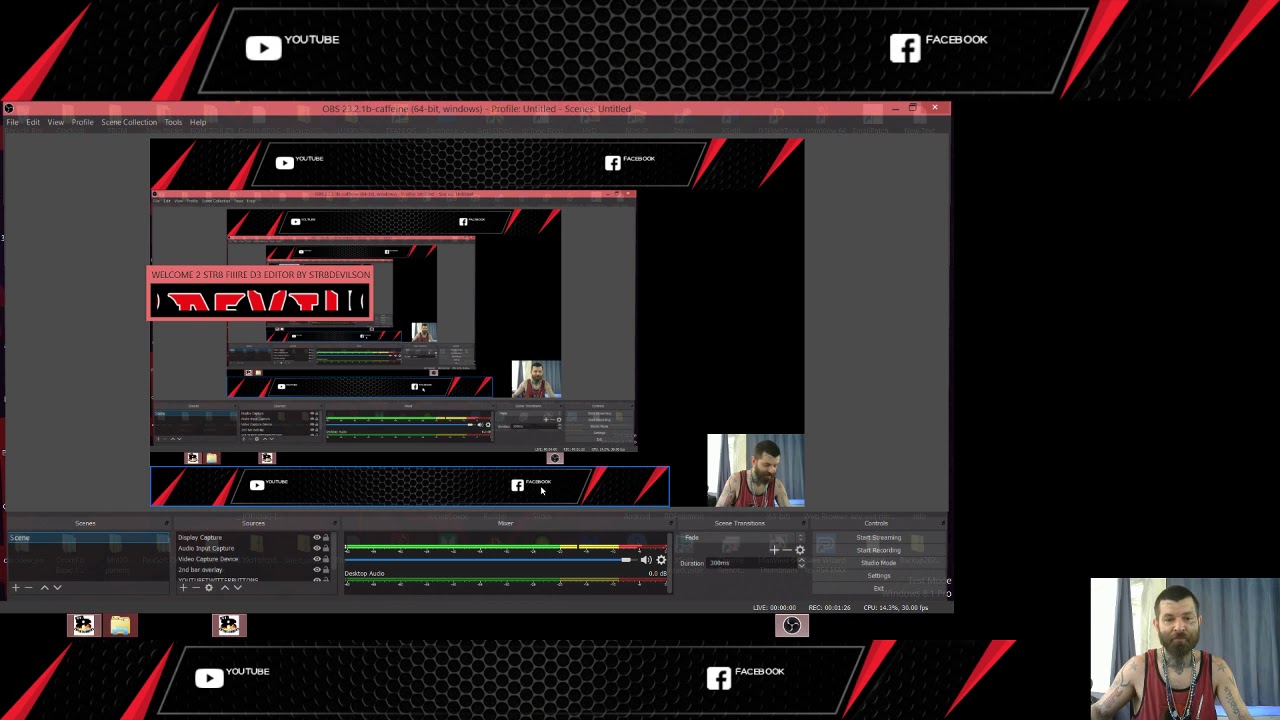Image resolution: width=1280 pixels, height=720 pixels.
Task: Remove the scene transition with the minus icon
Action: coord(787,550)
